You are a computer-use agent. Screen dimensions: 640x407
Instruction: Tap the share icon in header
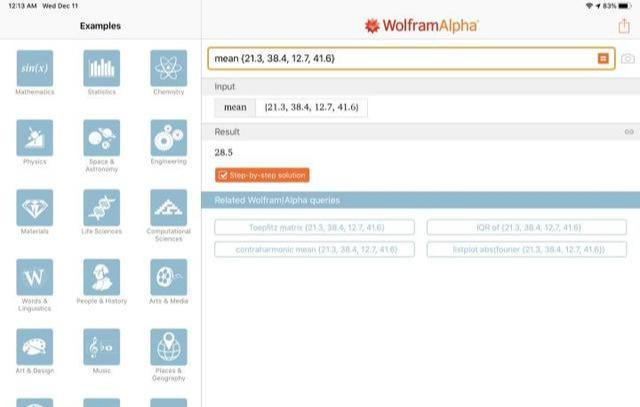624,26
